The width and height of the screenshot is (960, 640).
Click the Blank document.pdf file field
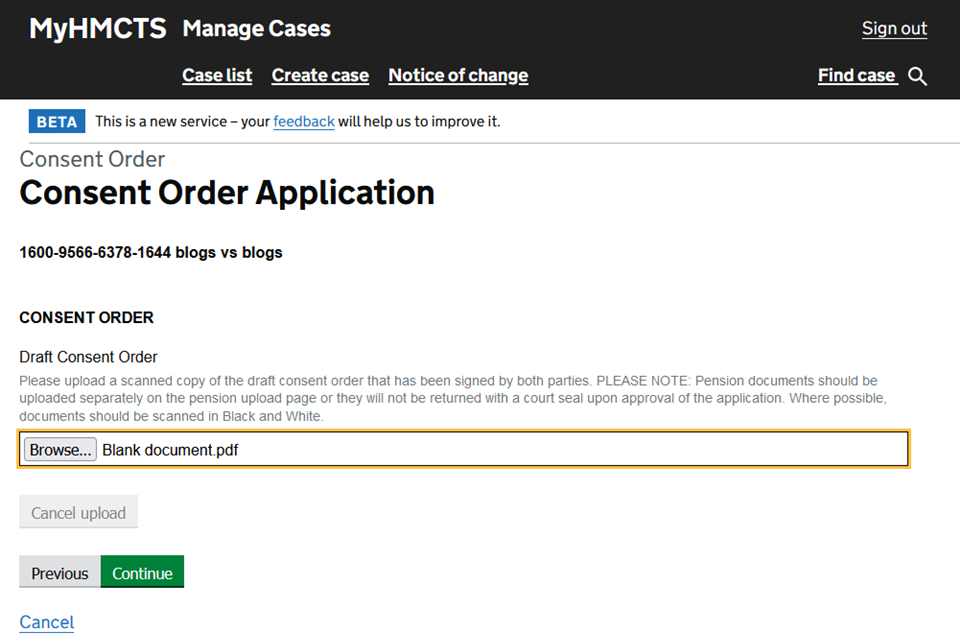coord(500,450)
